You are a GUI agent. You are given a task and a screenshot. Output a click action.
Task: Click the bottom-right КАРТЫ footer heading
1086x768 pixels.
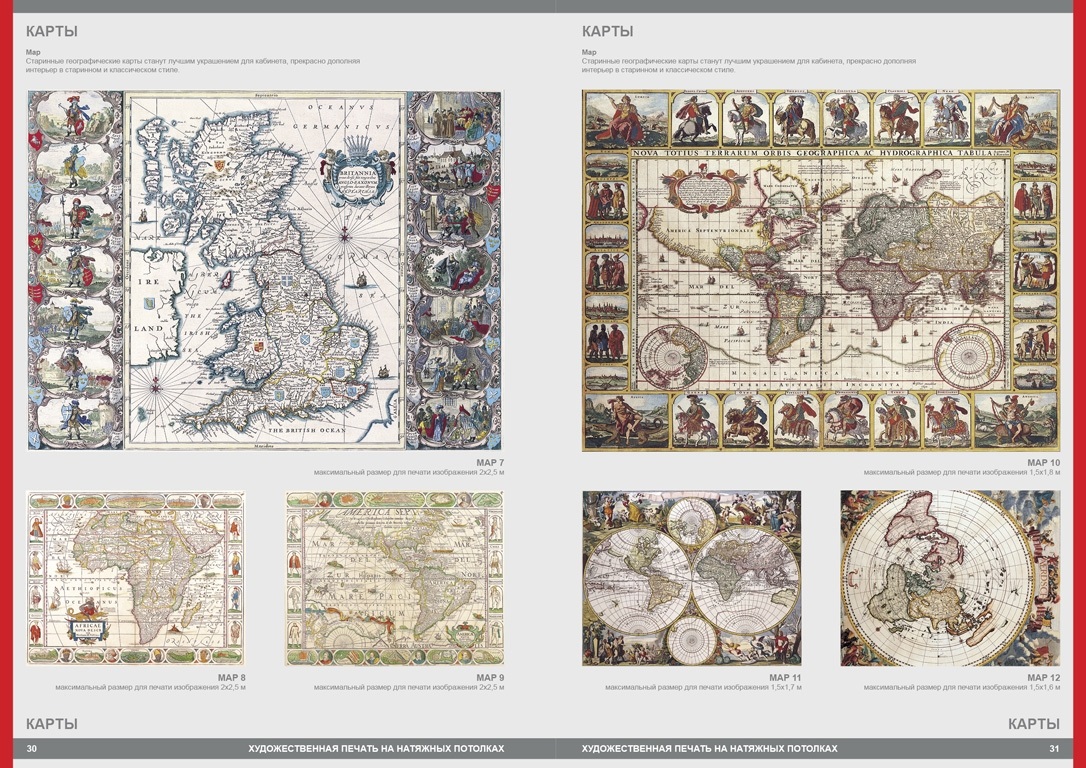coord(1034,724)
